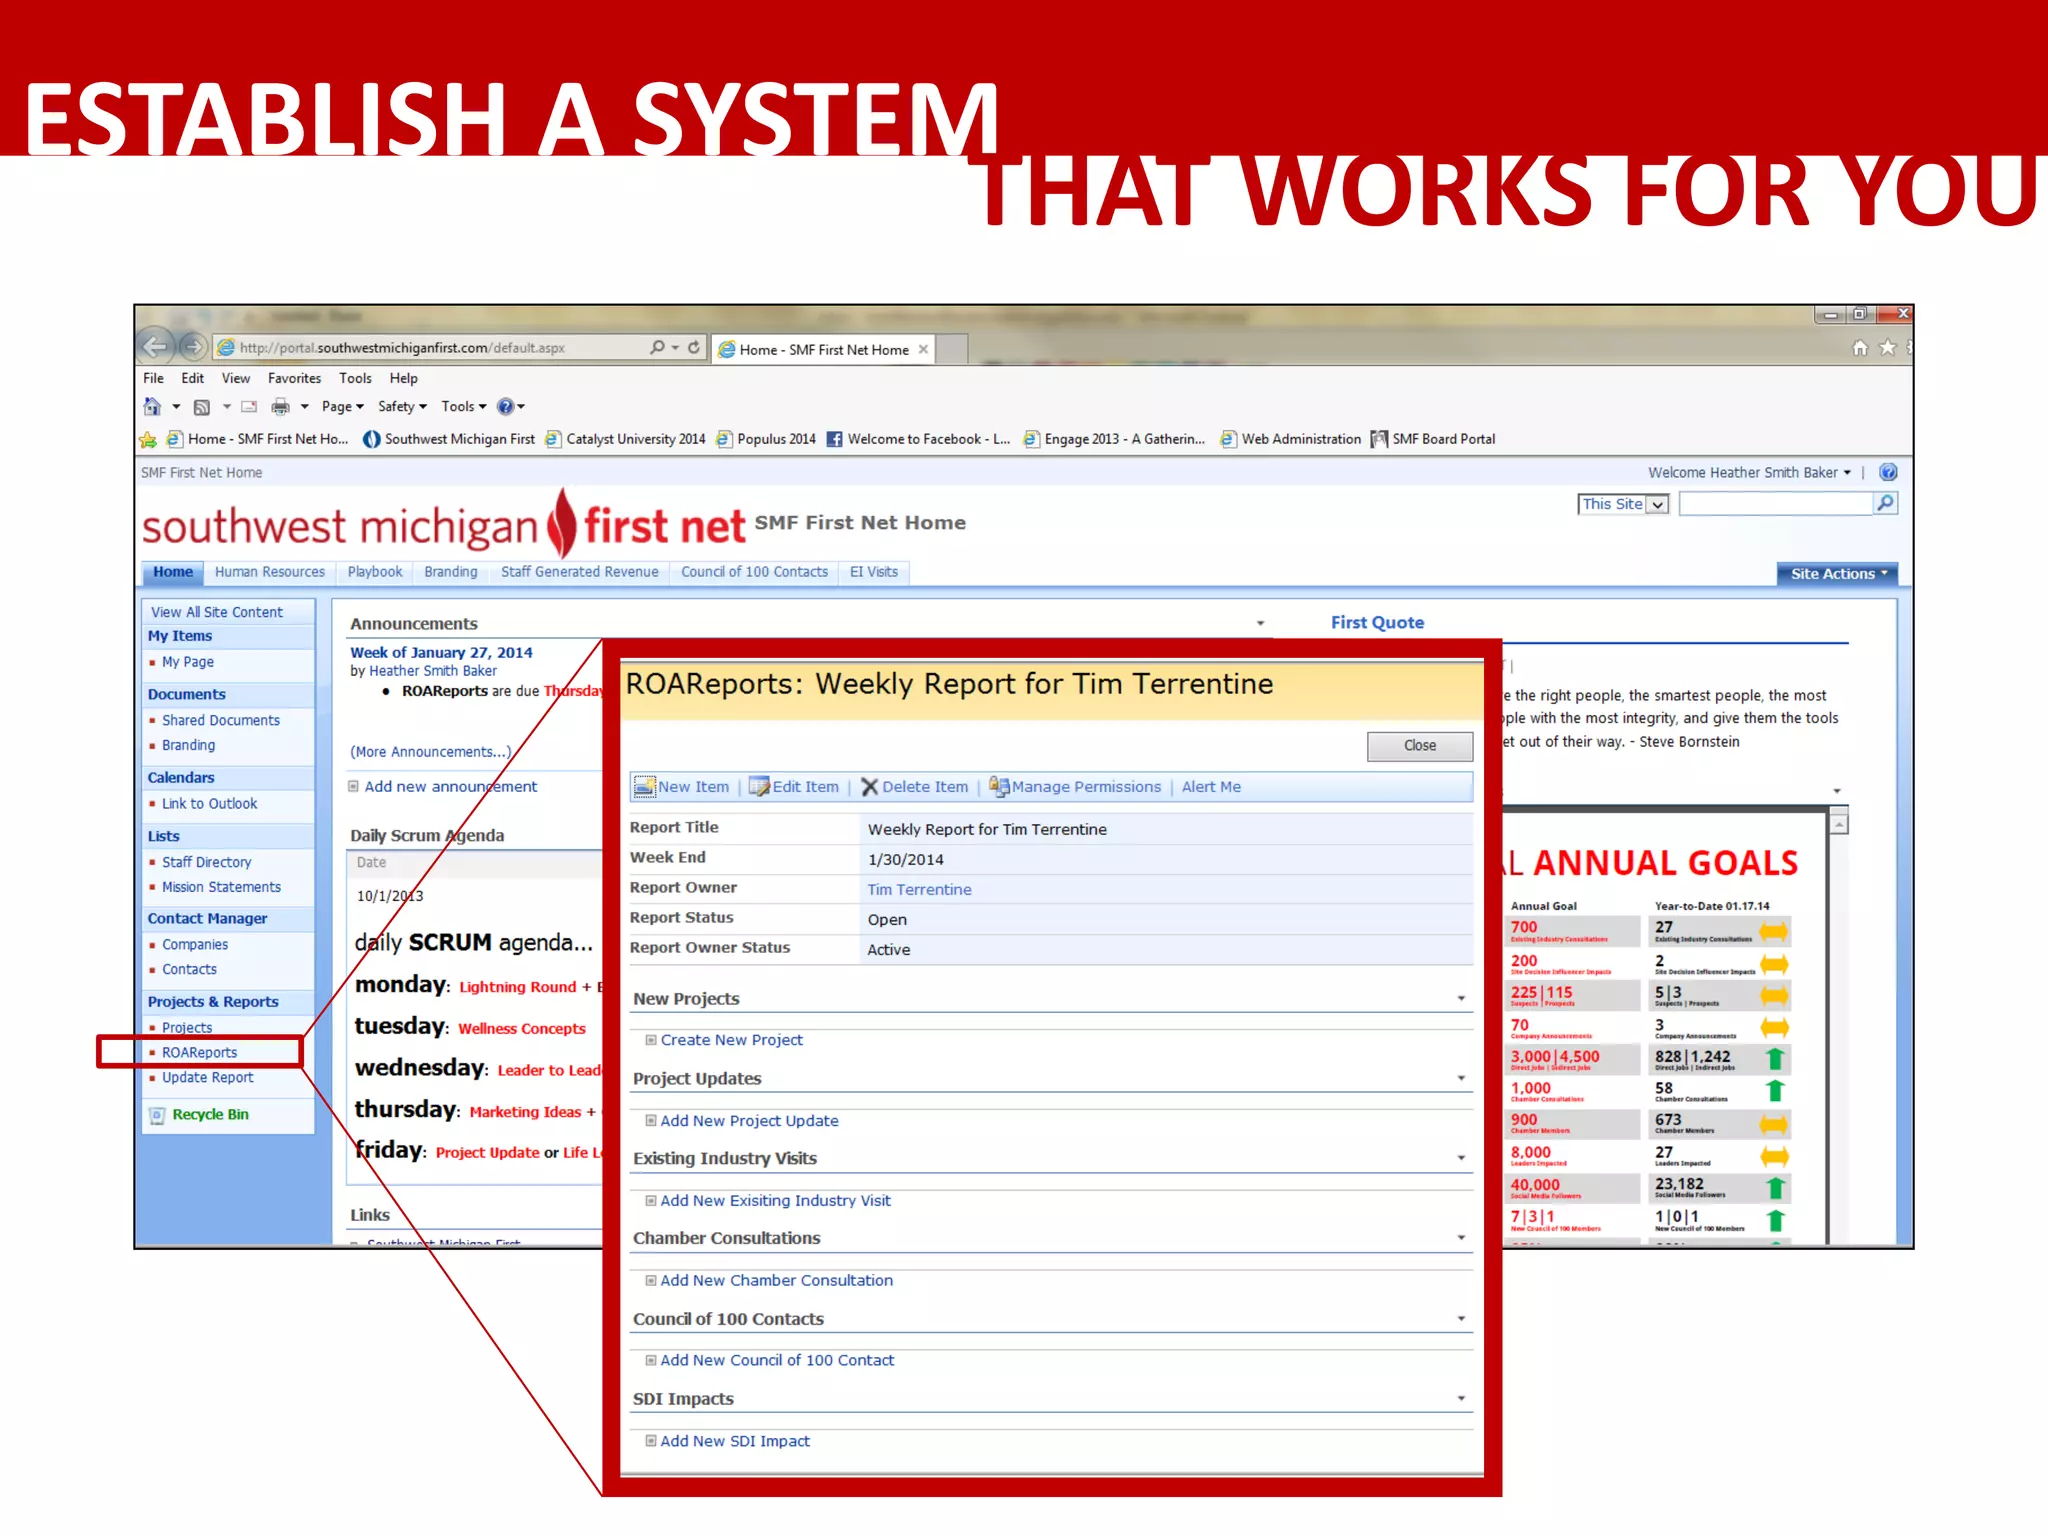
Task: Click the Refresh icon in address bar
Action: pos(694,347)
